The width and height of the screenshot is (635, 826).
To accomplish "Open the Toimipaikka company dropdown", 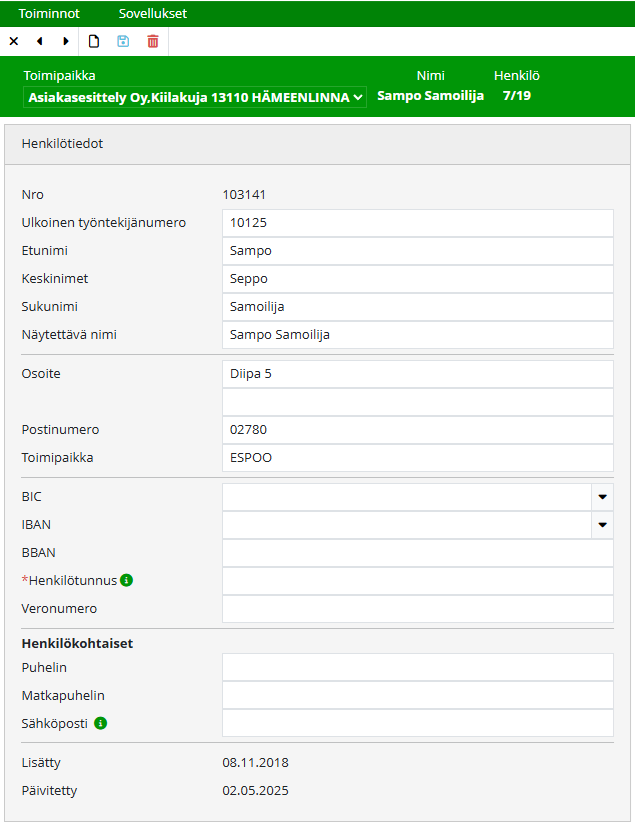I will click(x=195, y=97).
